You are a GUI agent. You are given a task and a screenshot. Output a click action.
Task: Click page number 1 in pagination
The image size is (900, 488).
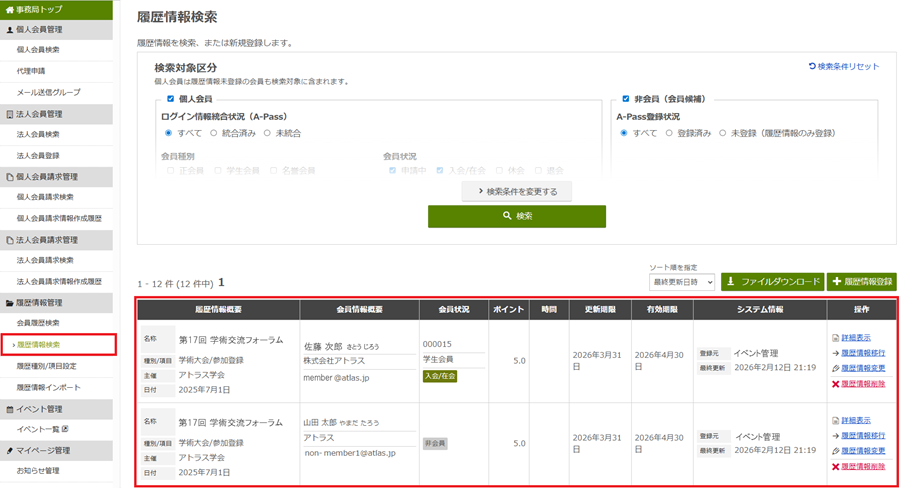click(222, 282)
